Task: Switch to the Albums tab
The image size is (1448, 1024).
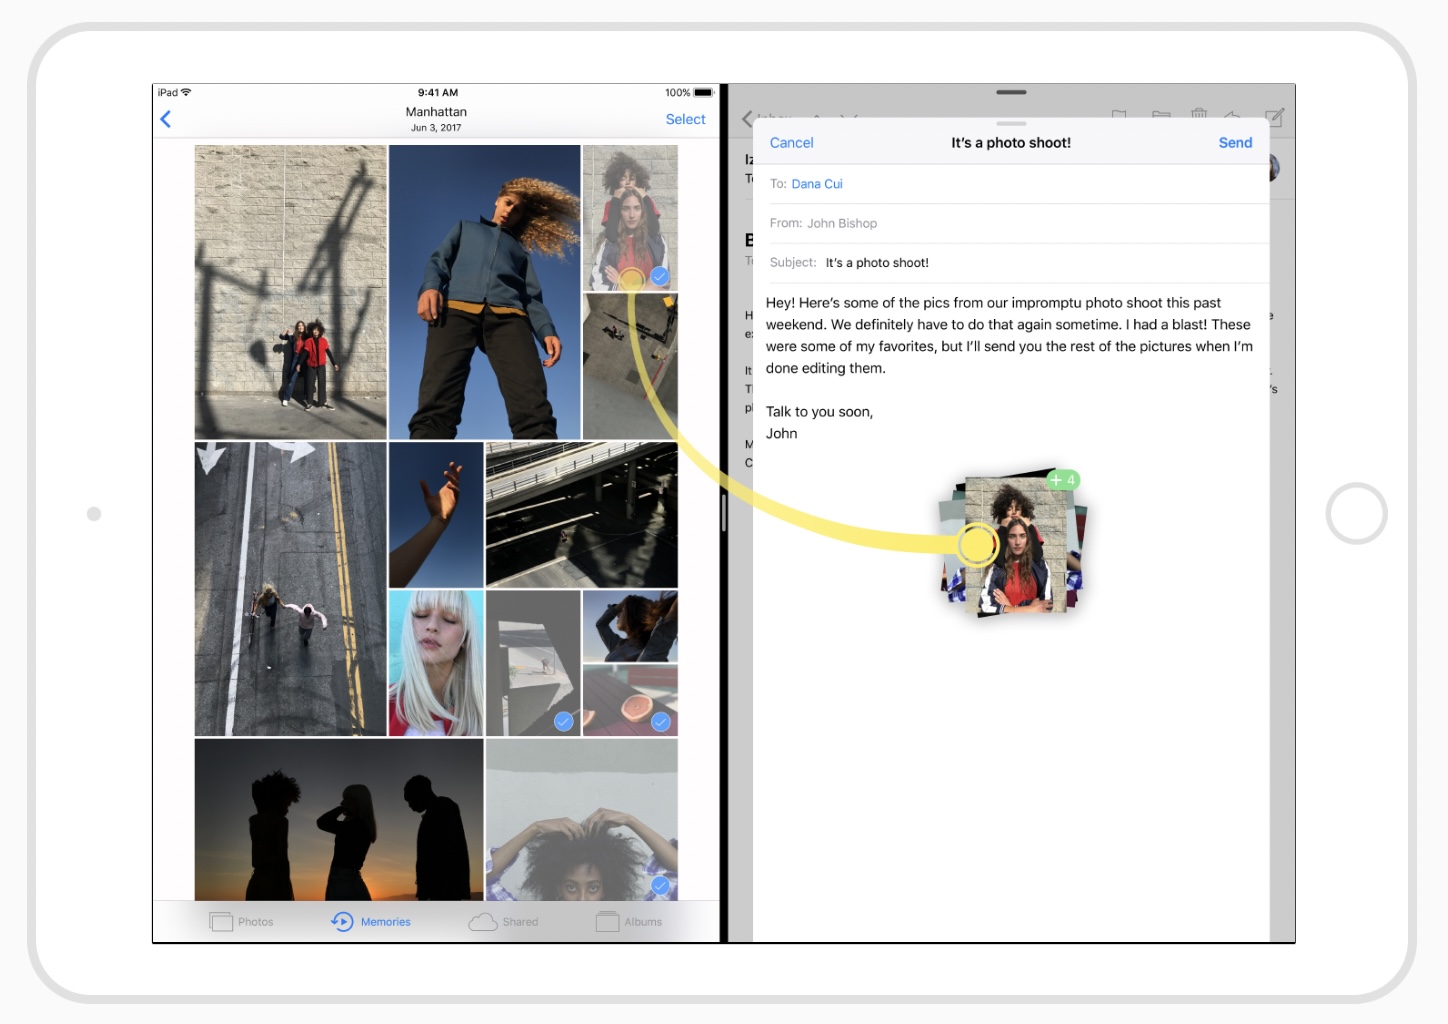Action: click(629, 922)
